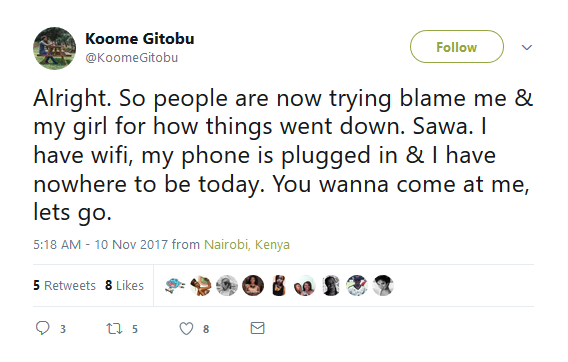Viewport: 568px width, 362px height.
Task: Open fourth liker avatar with dark red background
Action: tap(253, 286)
